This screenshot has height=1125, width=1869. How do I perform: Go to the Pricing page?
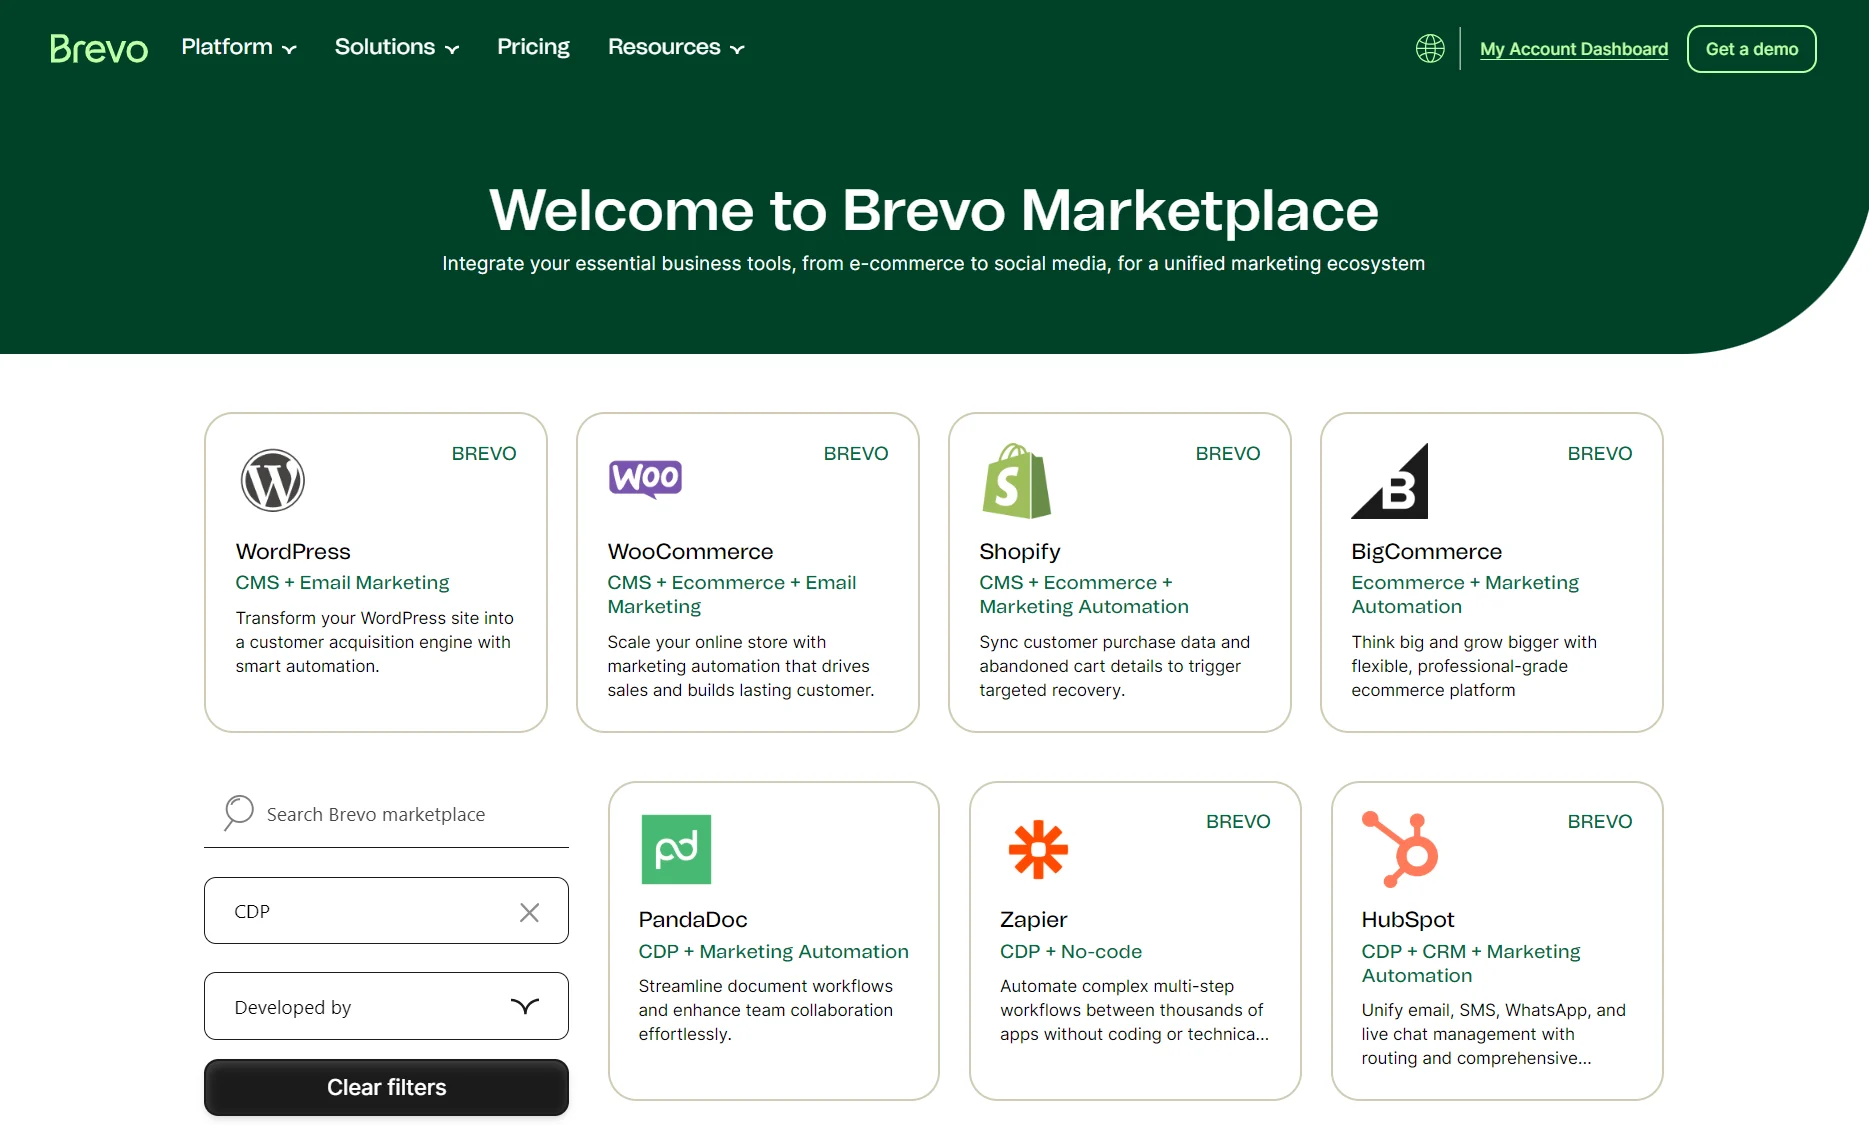pos(533,47)
